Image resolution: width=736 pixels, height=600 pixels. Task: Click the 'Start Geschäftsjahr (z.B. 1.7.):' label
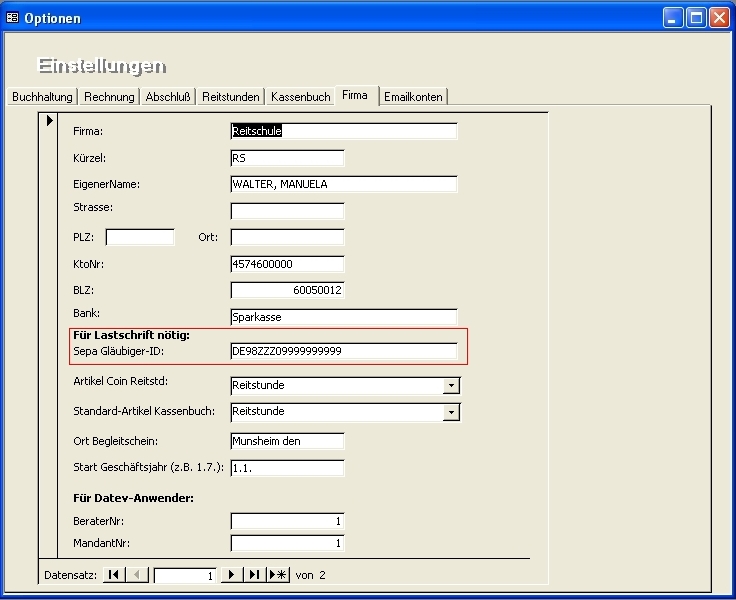148,467
